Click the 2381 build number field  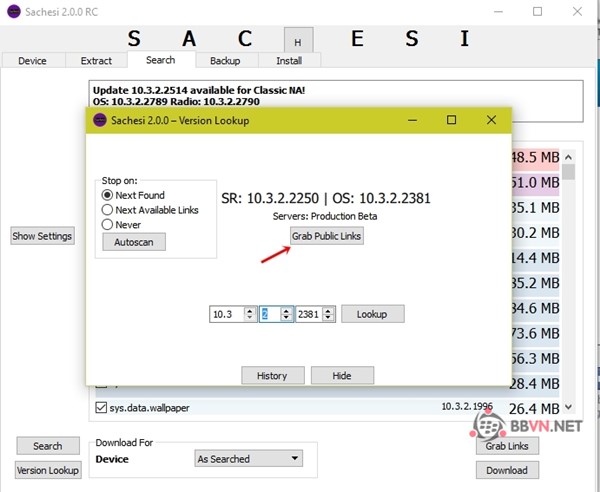point(308,314)
